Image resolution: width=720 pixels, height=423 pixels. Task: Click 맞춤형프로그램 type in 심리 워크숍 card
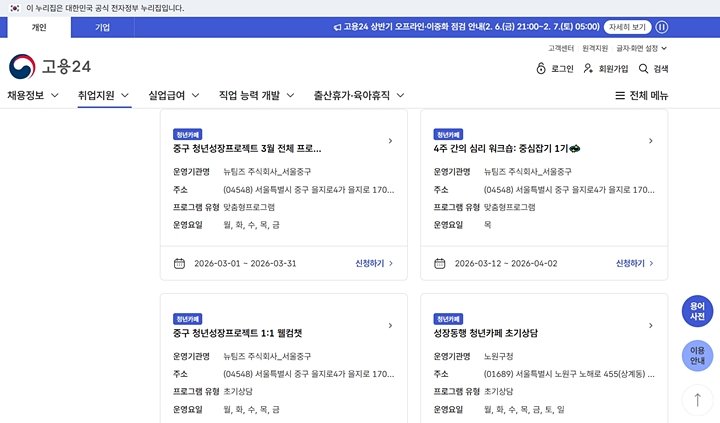pyautogui.click(x=509, y=207)
